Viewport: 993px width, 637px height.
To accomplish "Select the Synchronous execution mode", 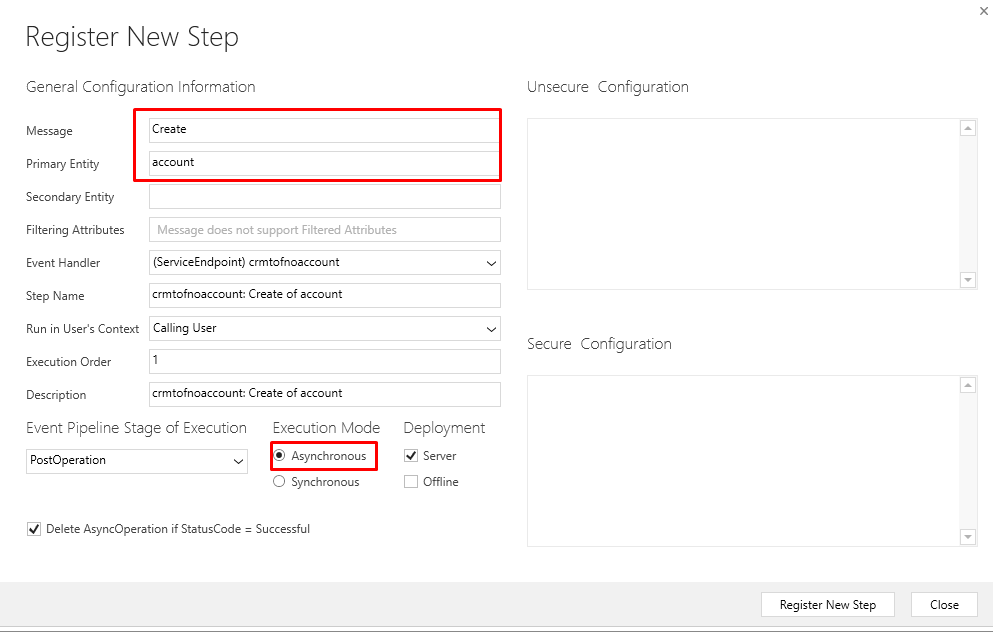I will click(279, 482).
